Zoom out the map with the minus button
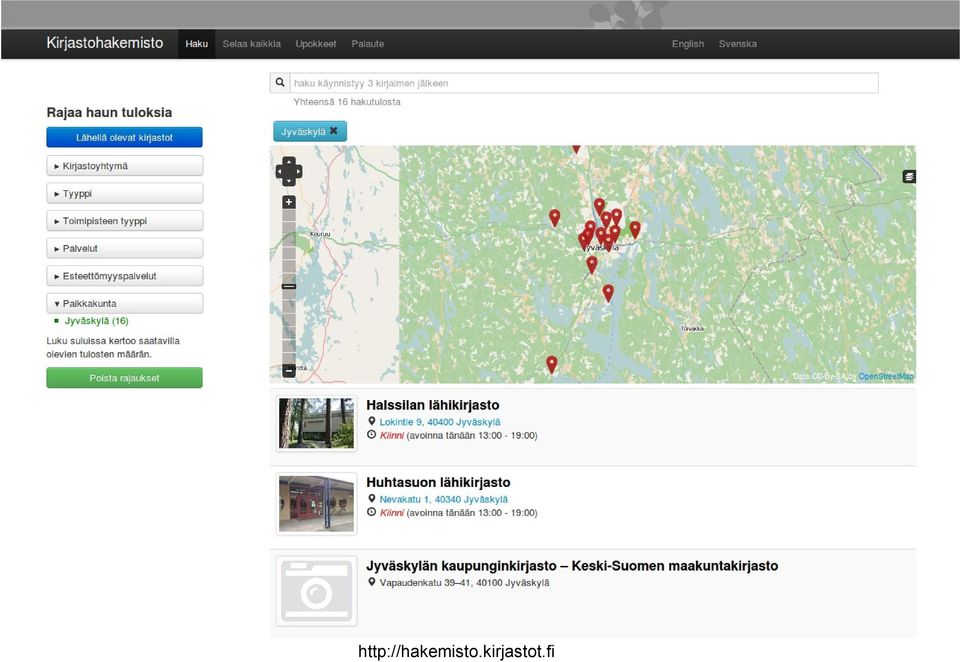960x662 pixels. 289,370
